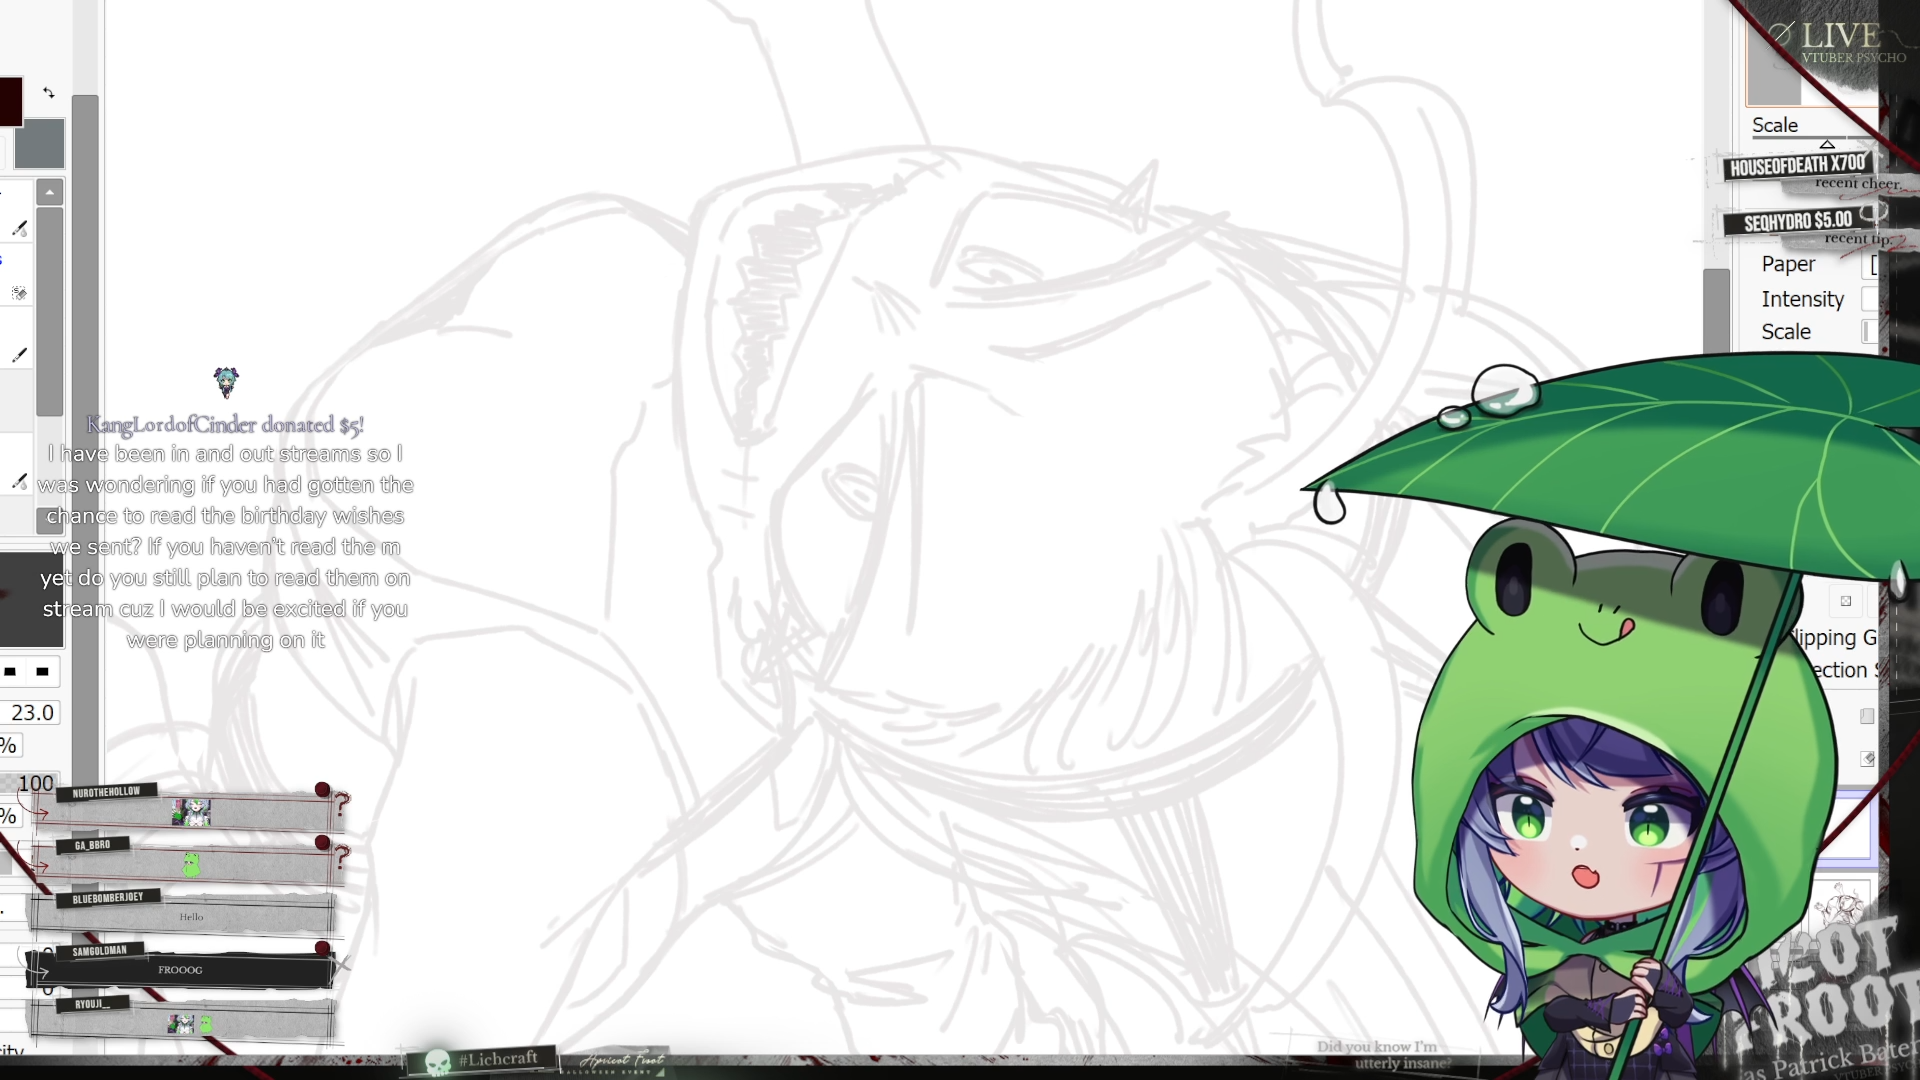Select the dark red foreground color swatch
Viewport: 1920px width, 1080px height.
10,102
